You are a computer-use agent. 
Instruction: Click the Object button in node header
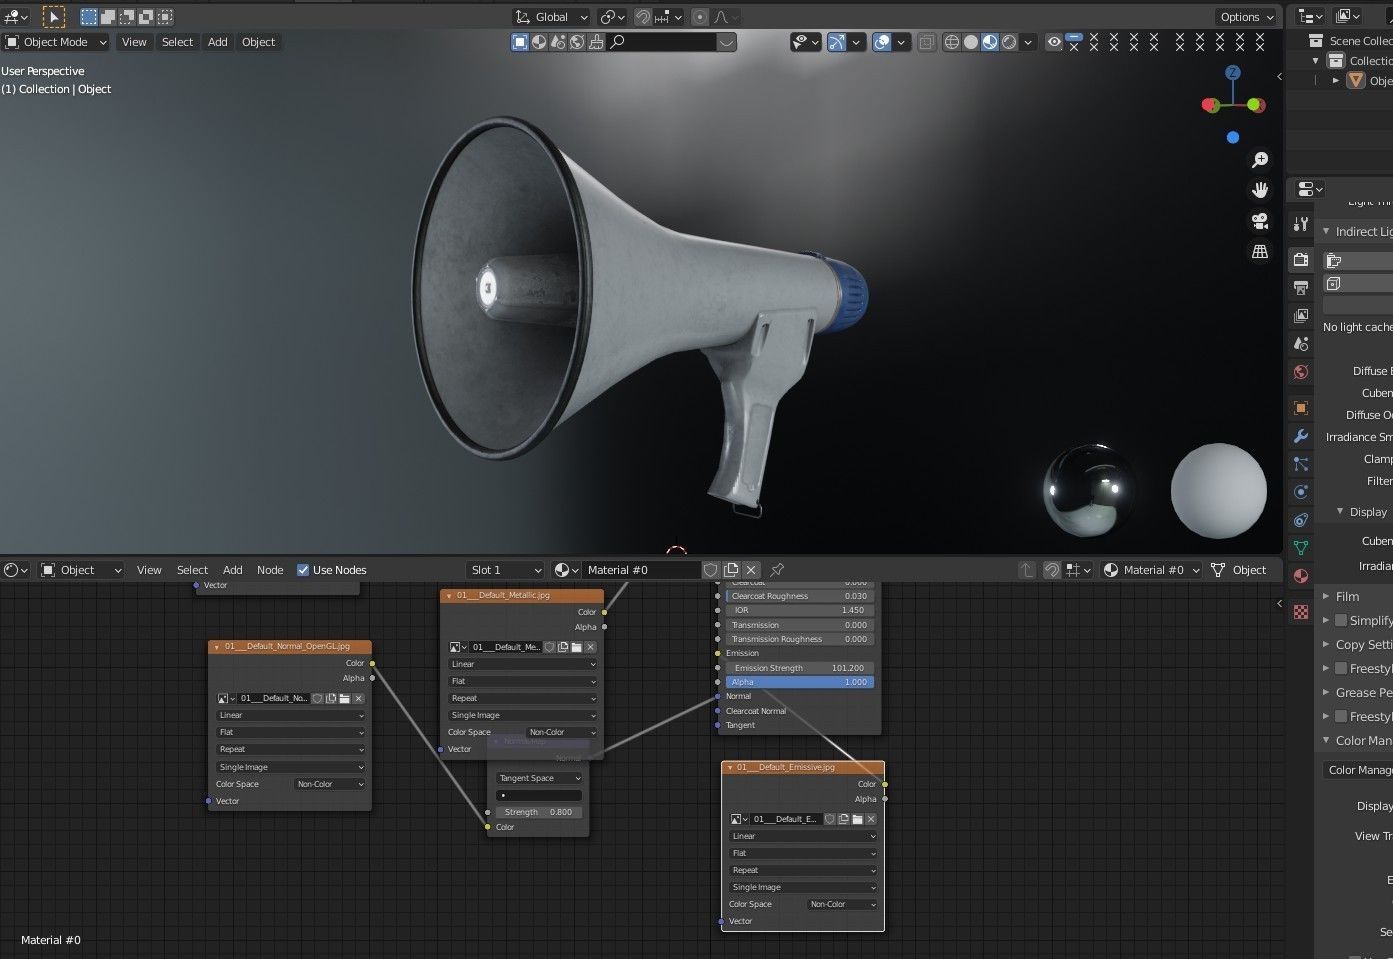click(x=1239, y=570)
